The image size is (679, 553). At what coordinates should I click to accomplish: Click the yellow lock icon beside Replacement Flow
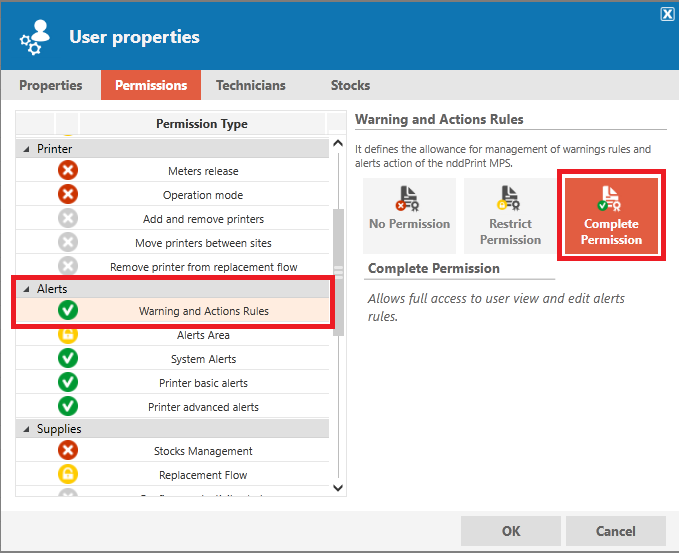68,474
